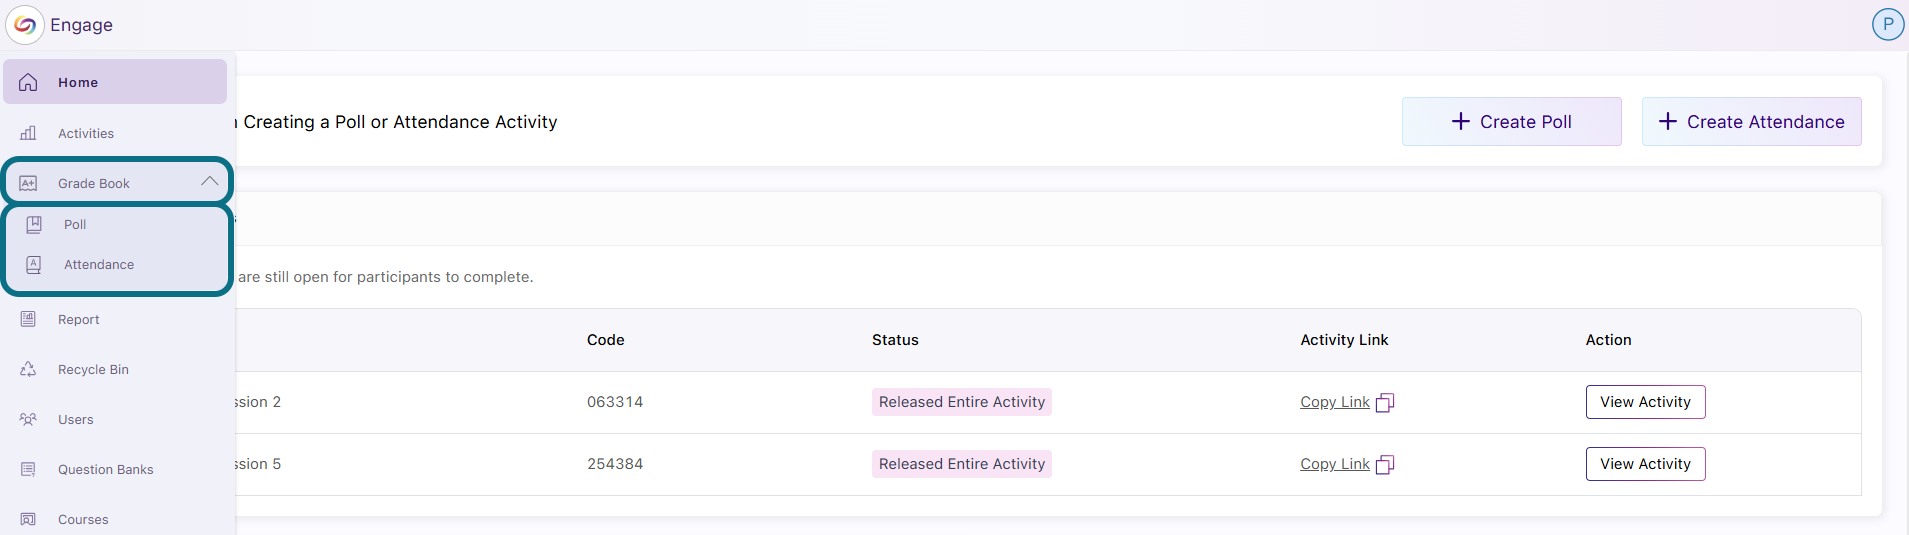Click the Report icon in the sidebar

pyautogui.click(x=28, y=319)
